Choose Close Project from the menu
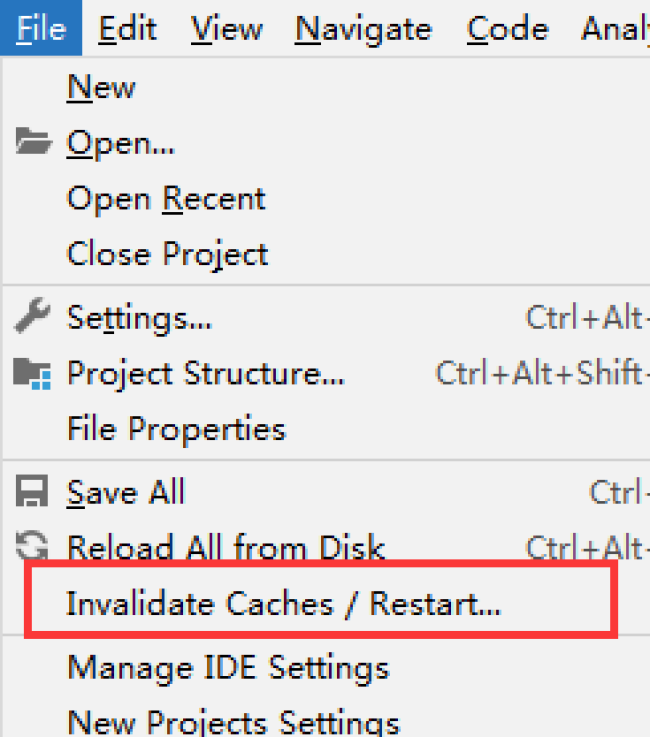Image resolution: width=650 pixels, height=737 pixels. click(327, 254)
